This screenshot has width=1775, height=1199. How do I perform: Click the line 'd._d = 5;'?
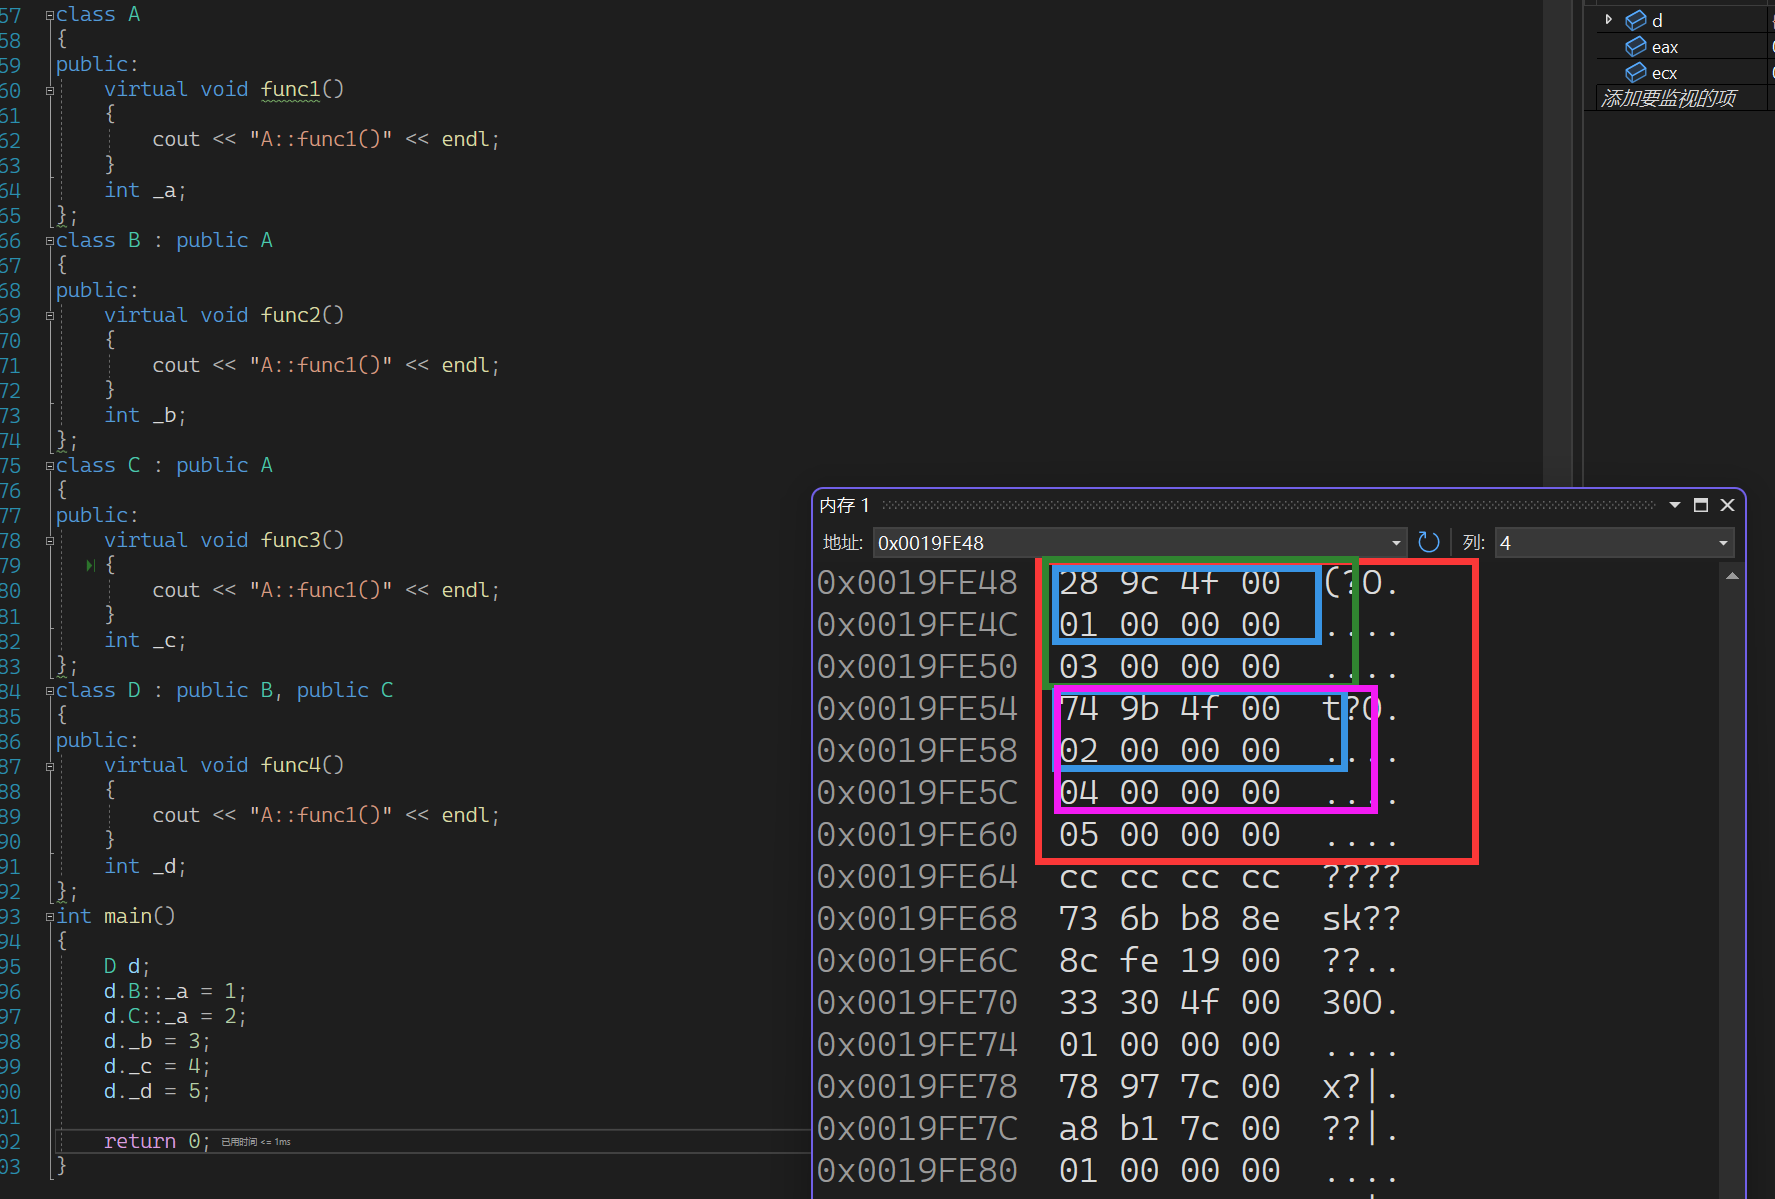pyautogui.click(x=157, y=1092)
